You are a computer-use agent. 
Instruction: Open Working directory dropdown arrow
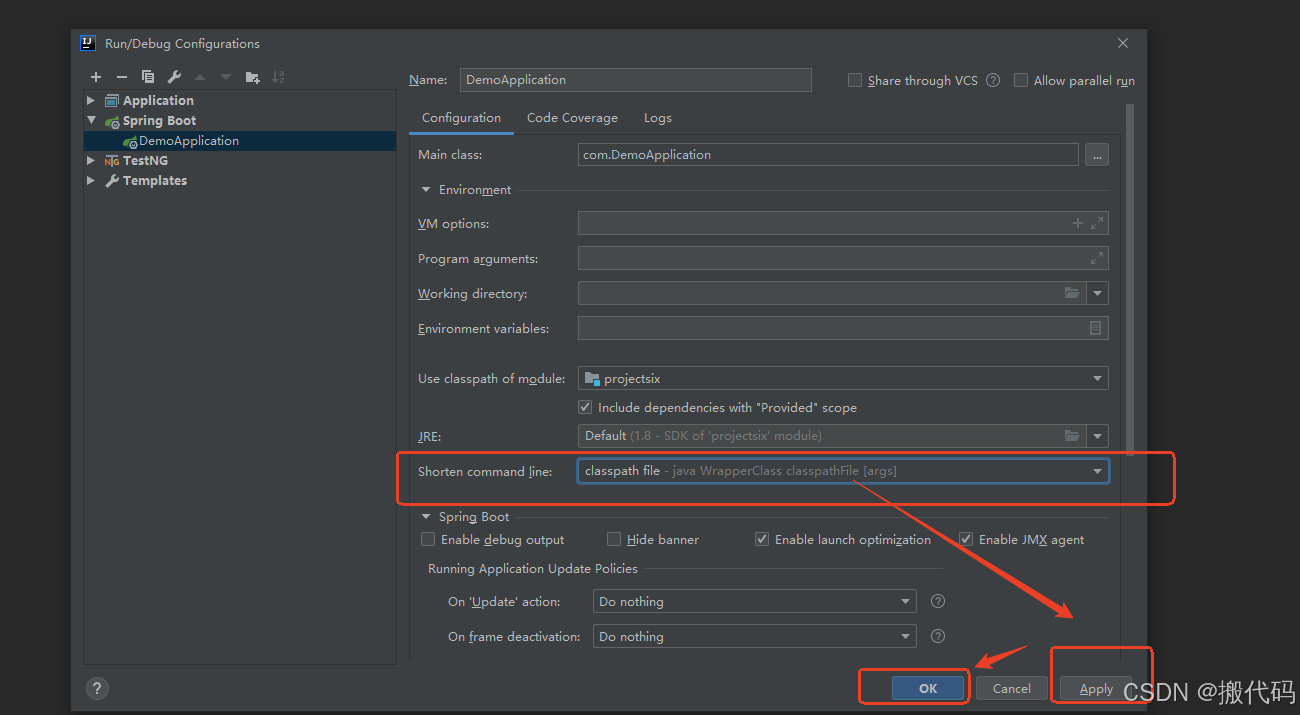(1098, 293)
